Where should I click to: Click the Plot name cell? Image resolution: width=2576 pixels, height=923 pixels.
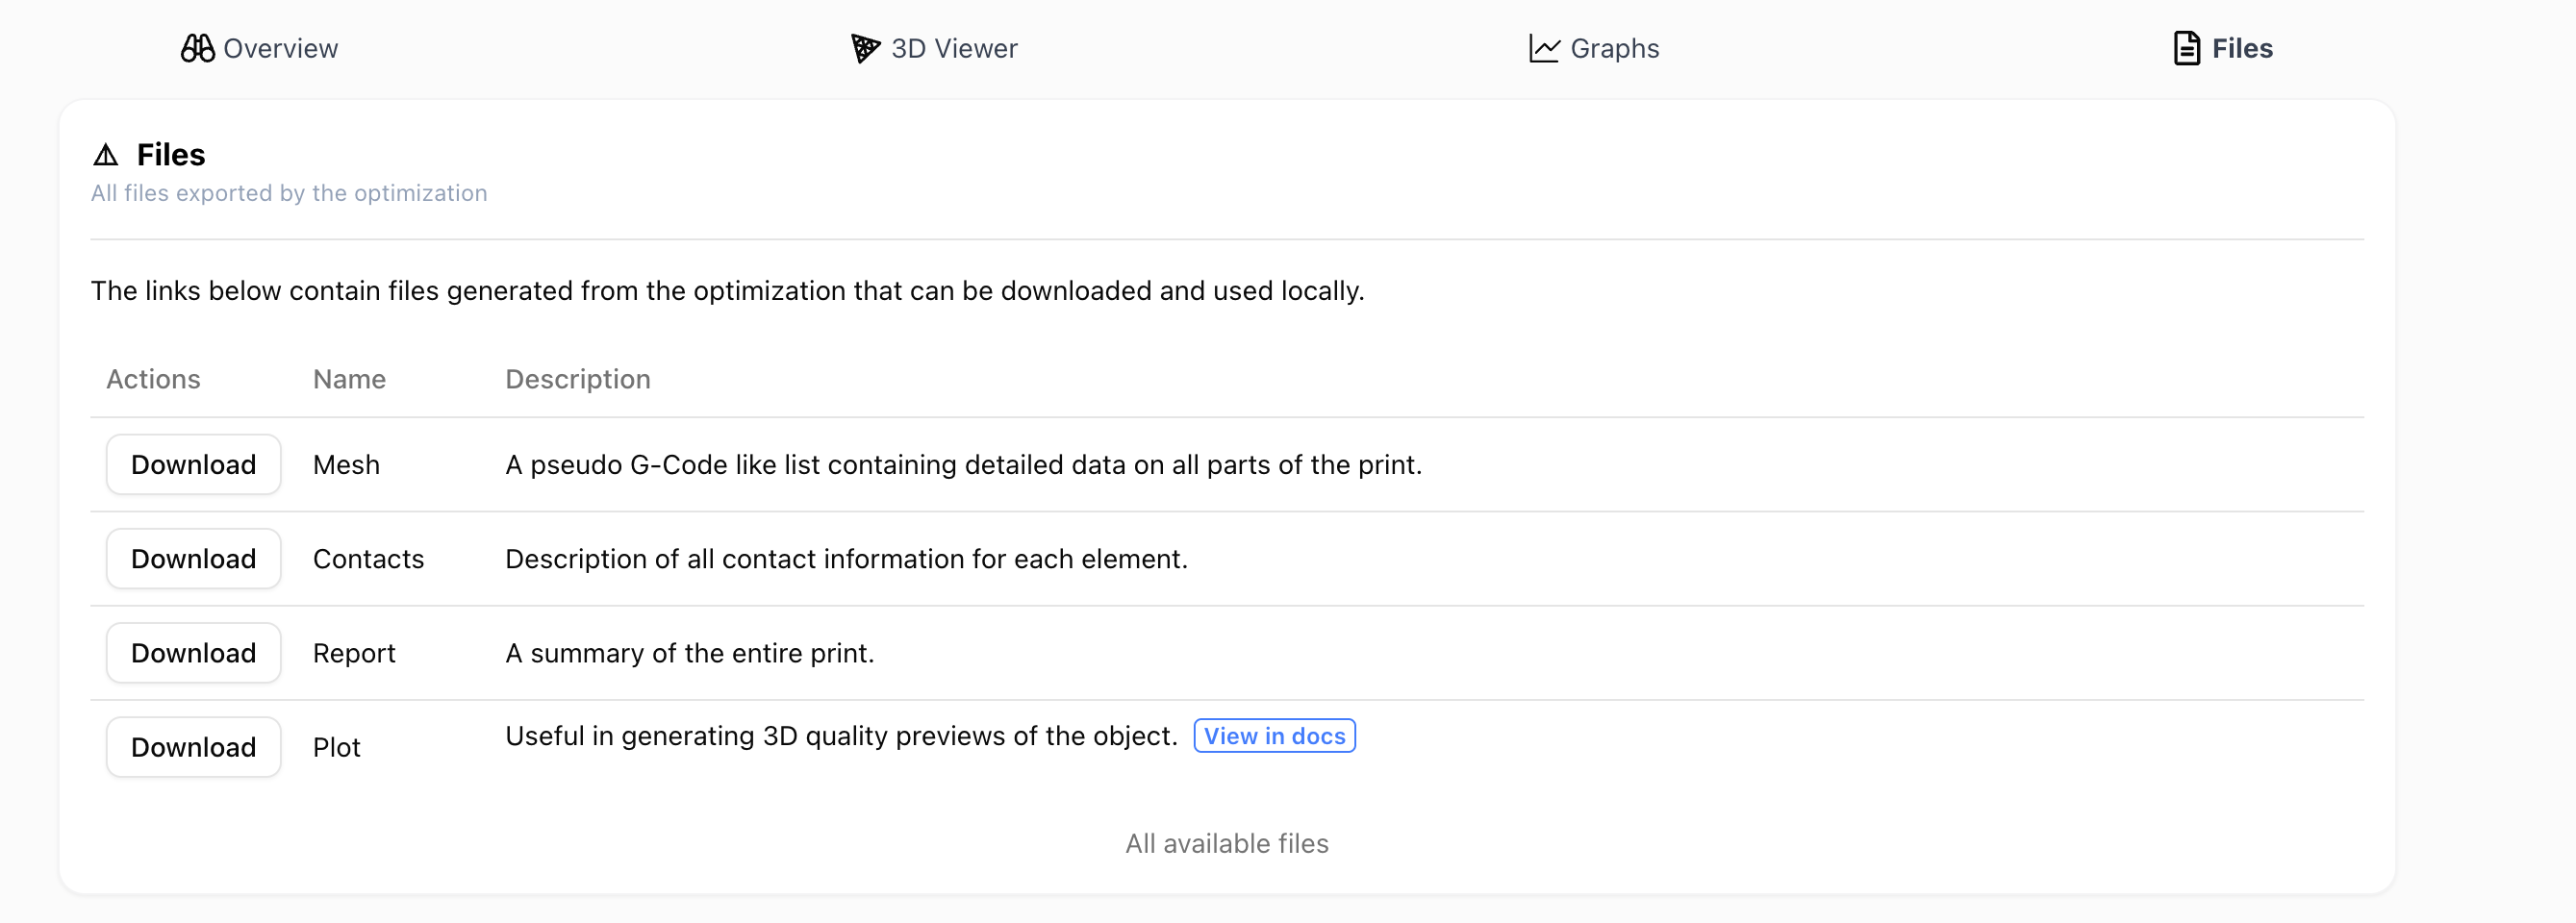337,746
